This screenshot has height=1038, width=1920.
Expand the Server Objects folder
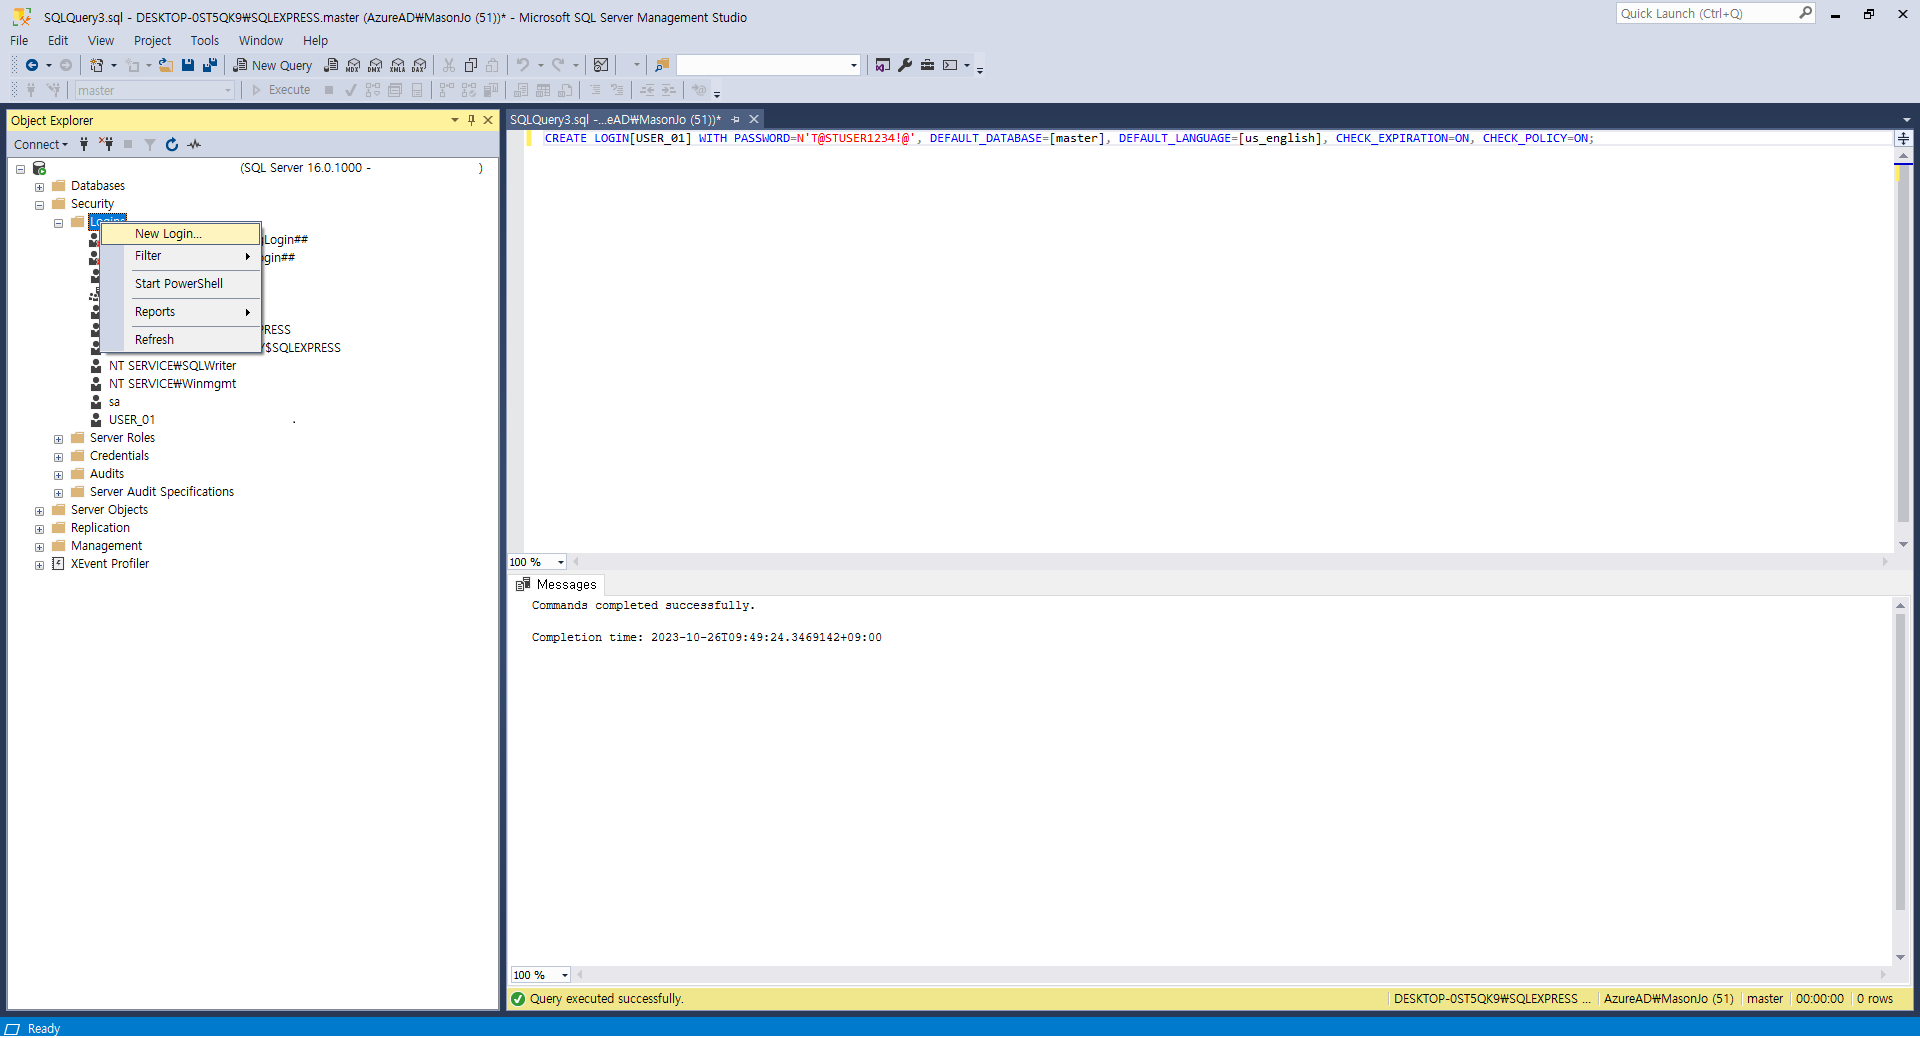click(40, 511)
